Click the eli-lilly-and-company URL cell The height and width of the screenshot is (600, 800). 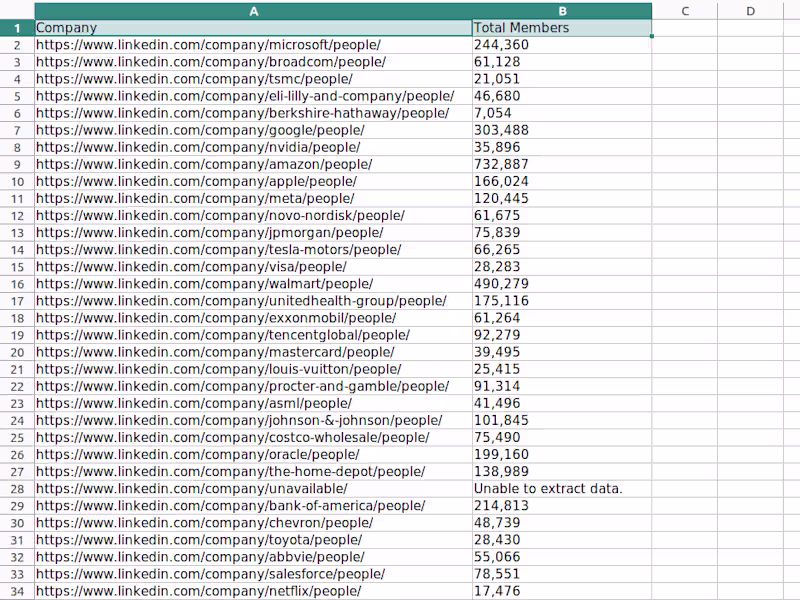point(254,96)
